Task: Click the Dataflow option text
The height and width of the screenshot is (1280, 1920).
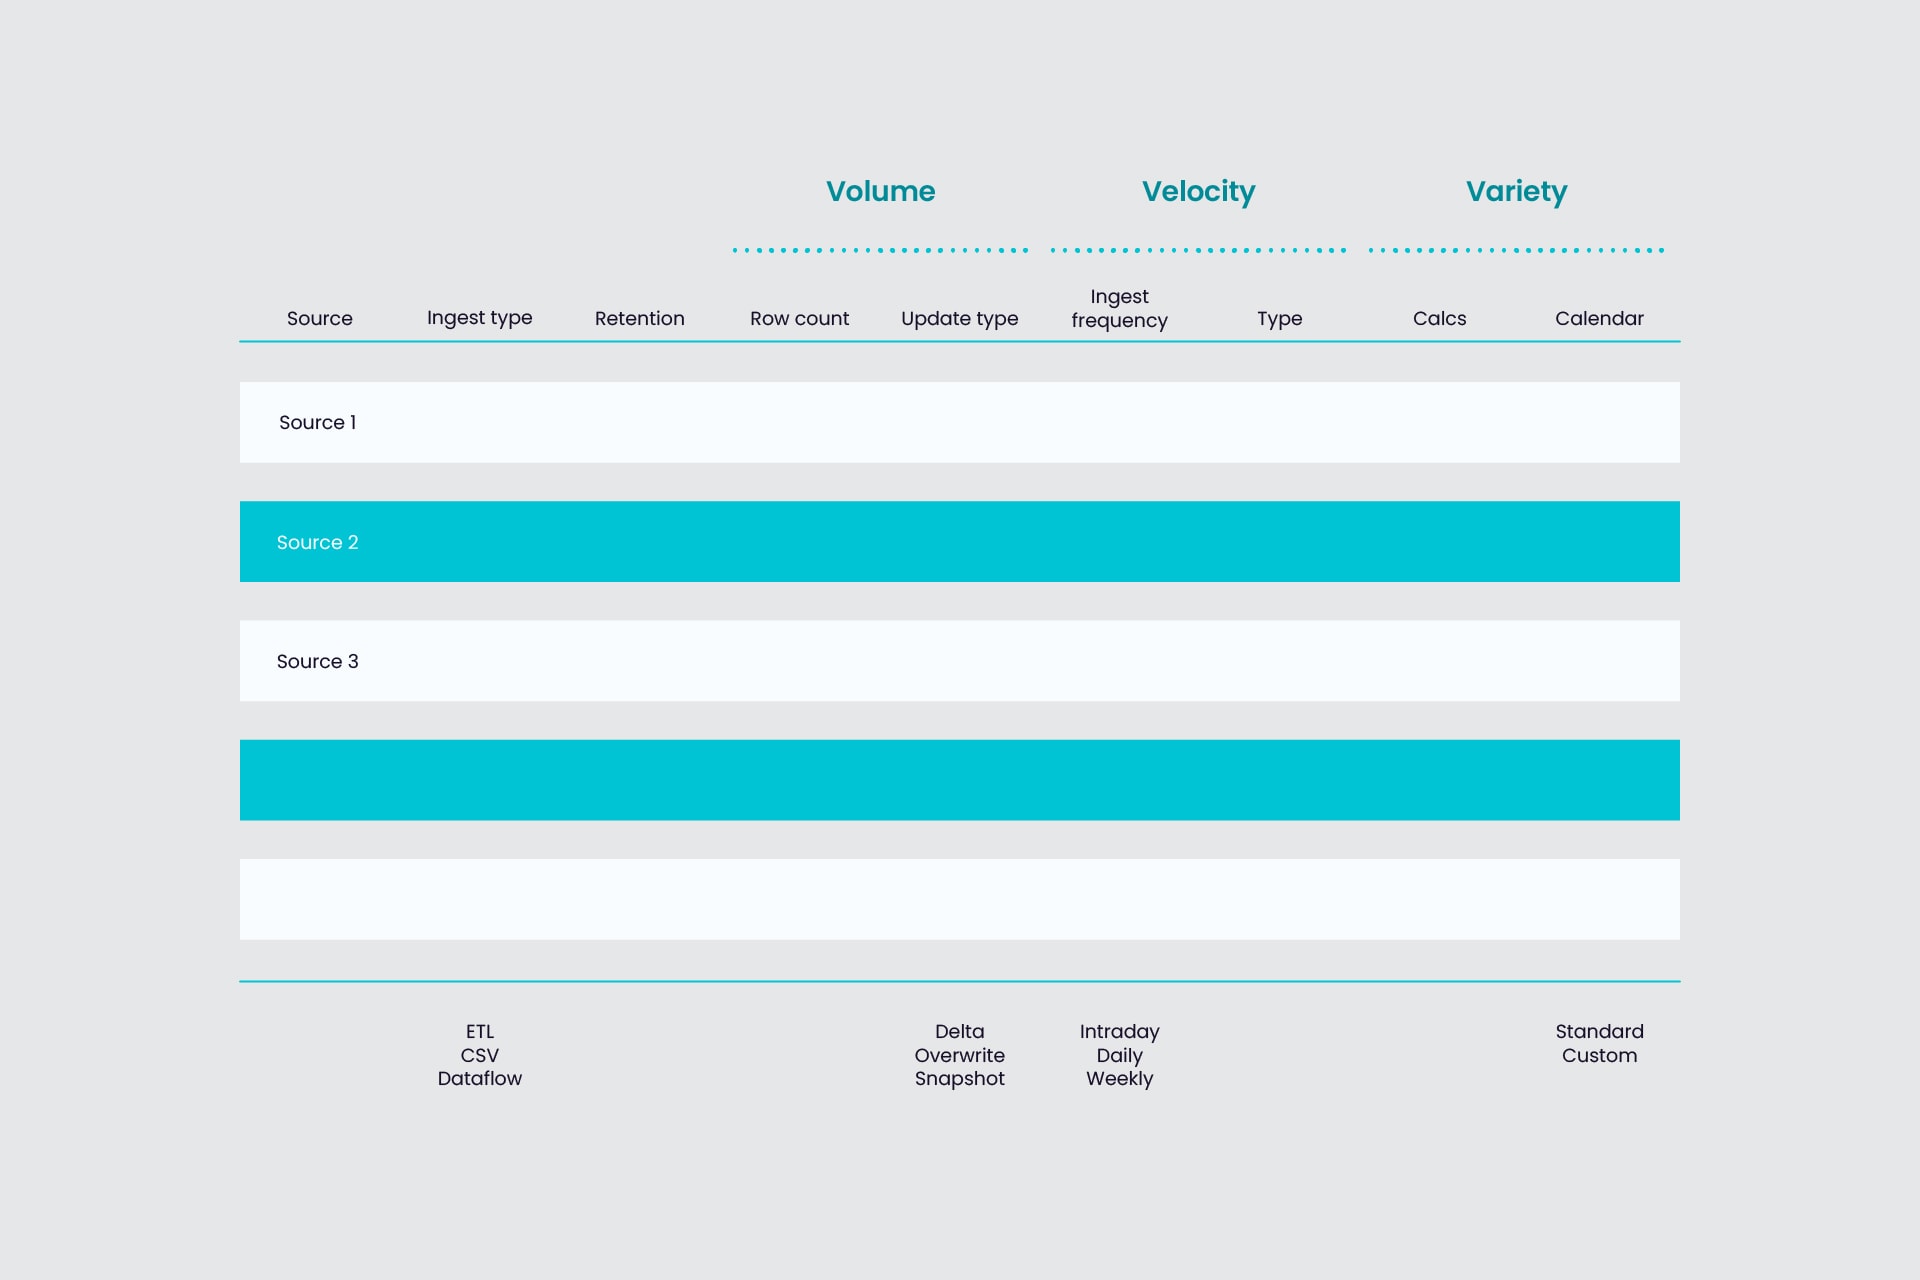Action: point(479,1078)
